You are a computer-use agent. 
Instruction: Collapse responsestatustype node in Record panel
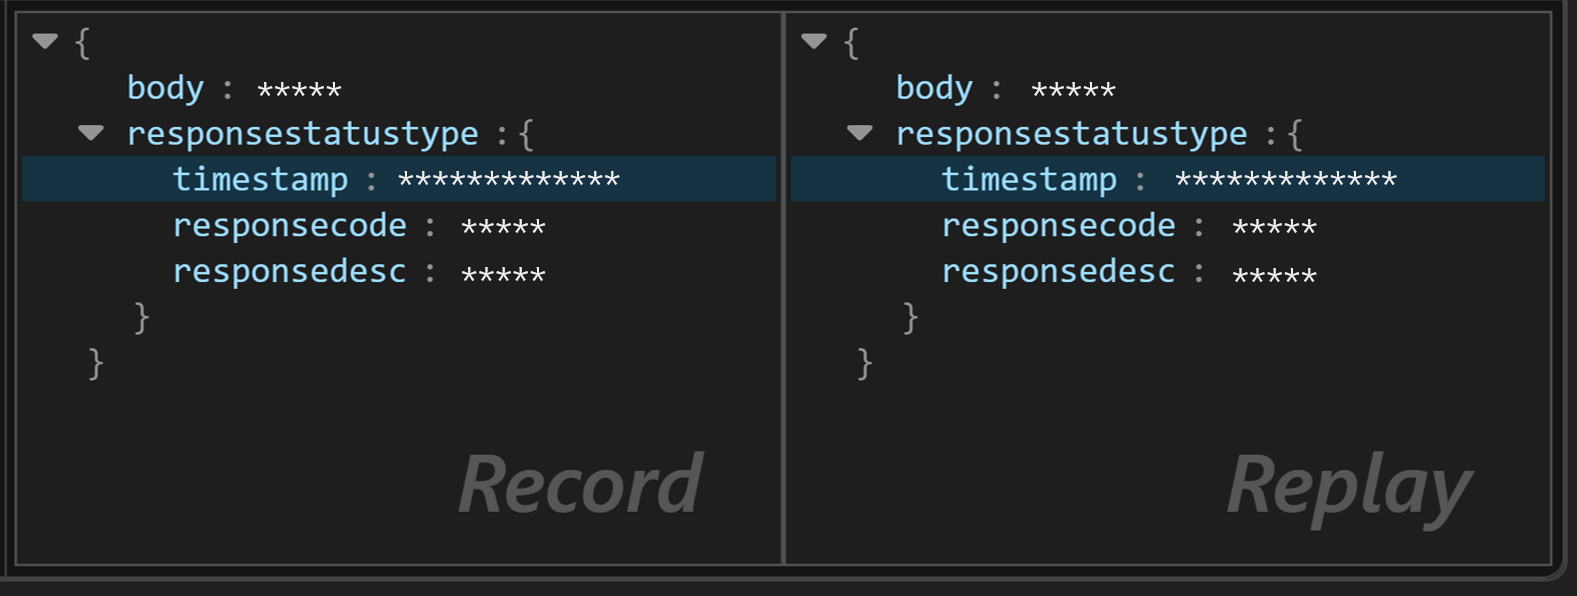pyautogui.click(x=89, y=133)
